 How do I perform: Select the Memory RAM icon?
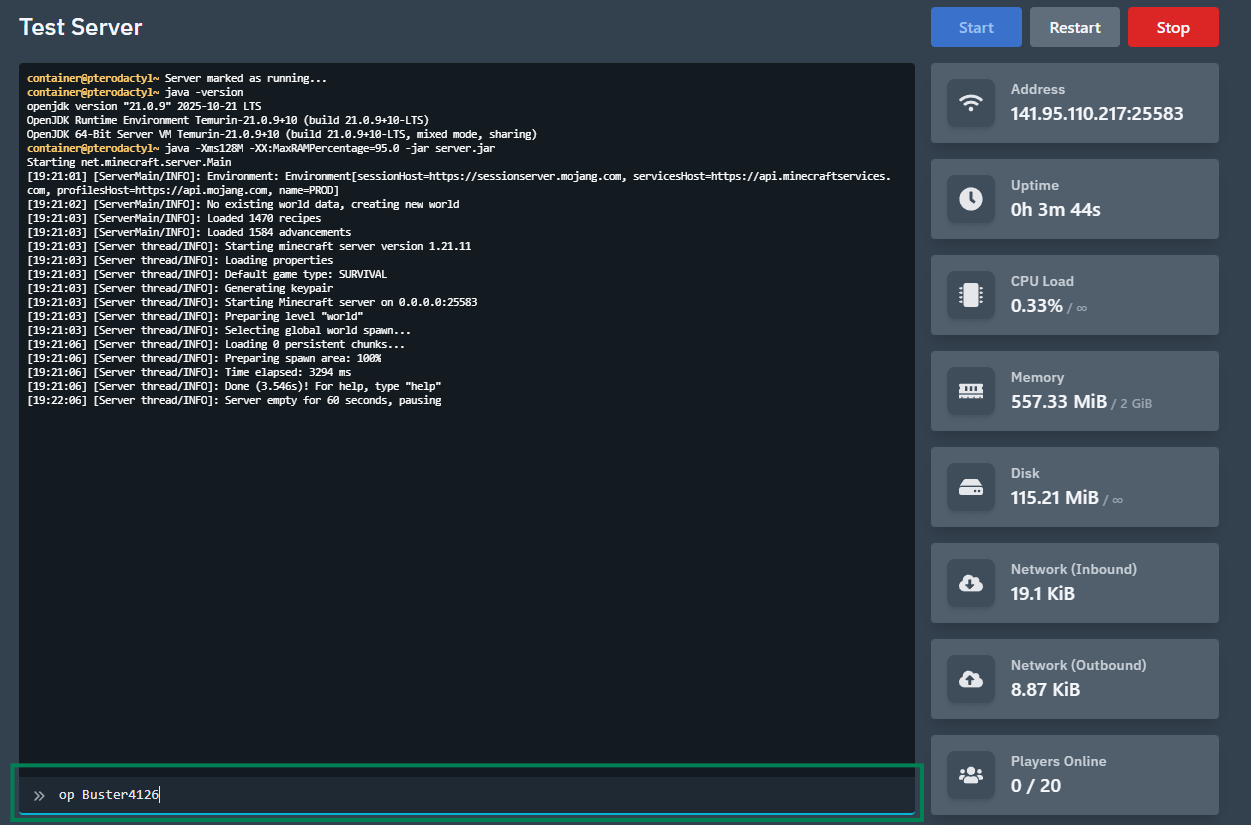tap(970, 391)
